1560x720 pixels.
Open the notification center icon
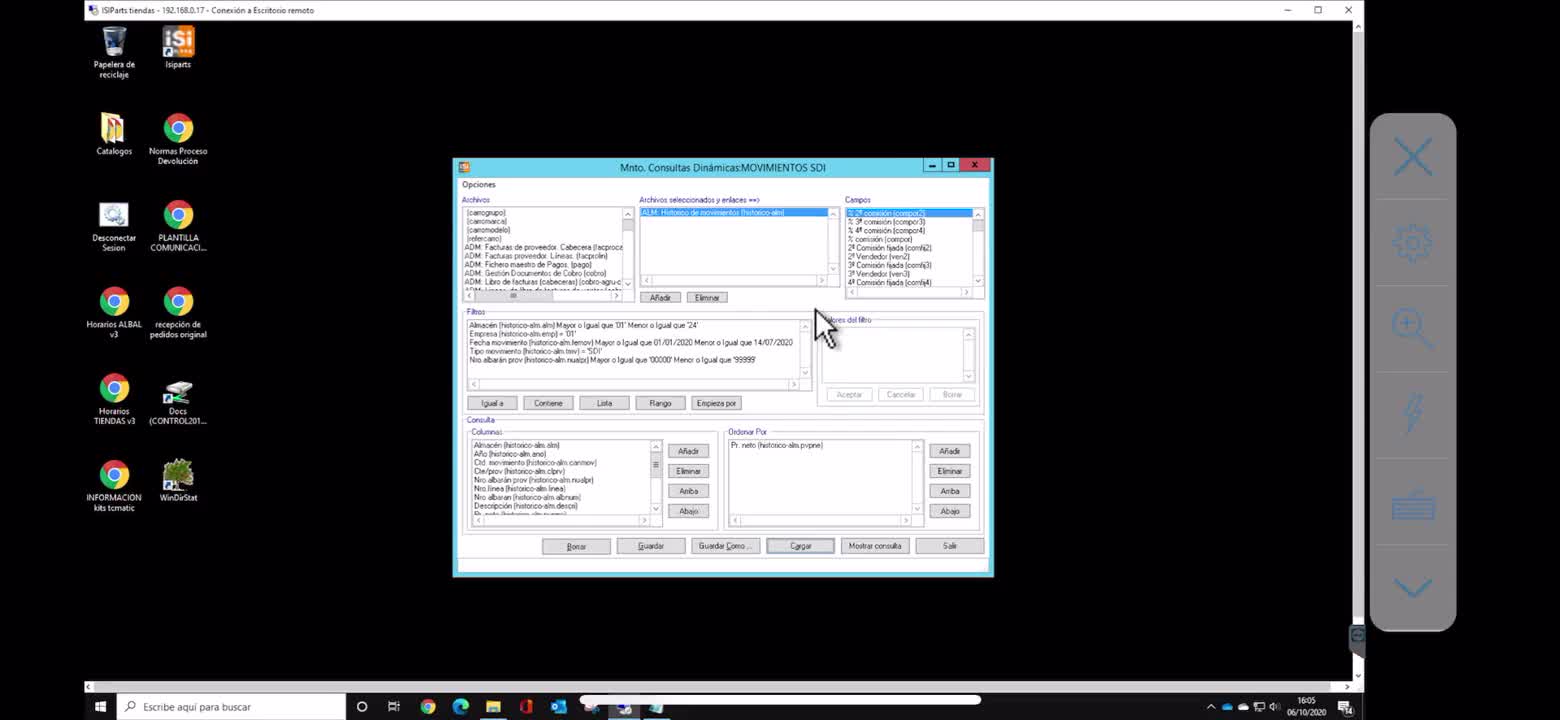1346,706
